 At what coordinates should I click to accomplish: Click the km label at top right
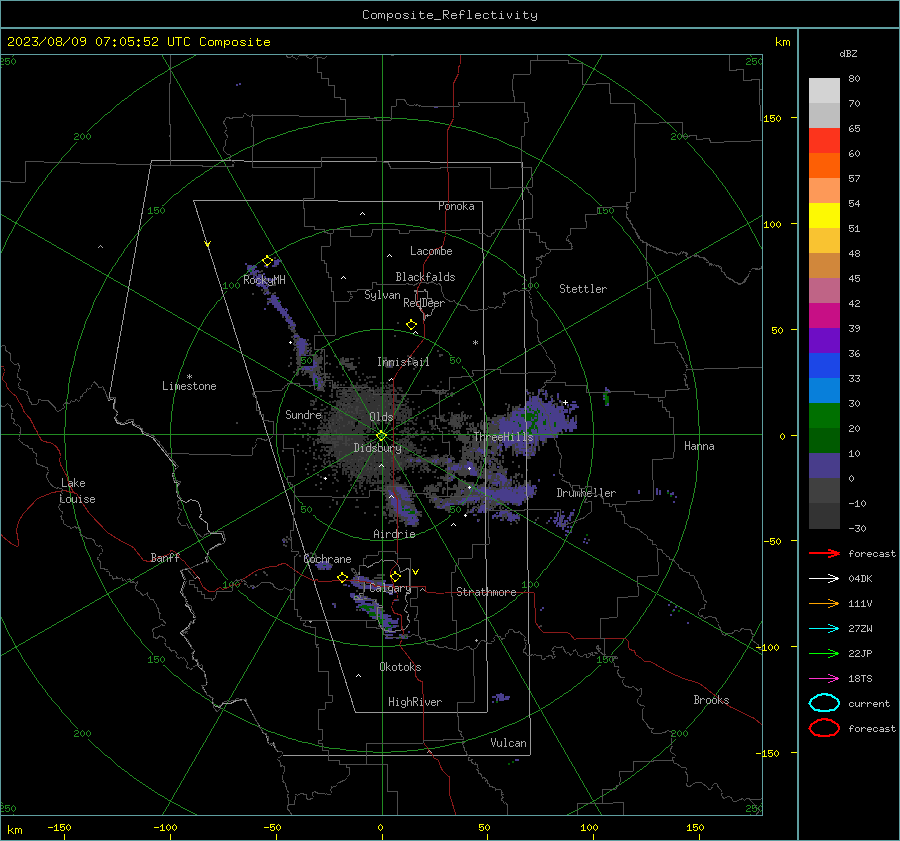[x=782, y=42]
